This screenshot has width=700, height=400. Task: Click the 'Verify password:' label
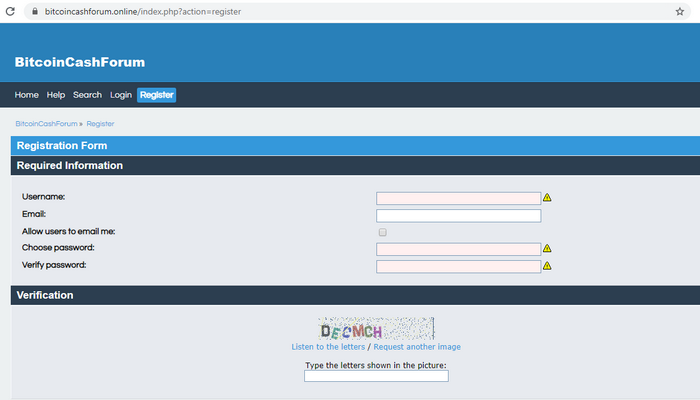[54, 265]
